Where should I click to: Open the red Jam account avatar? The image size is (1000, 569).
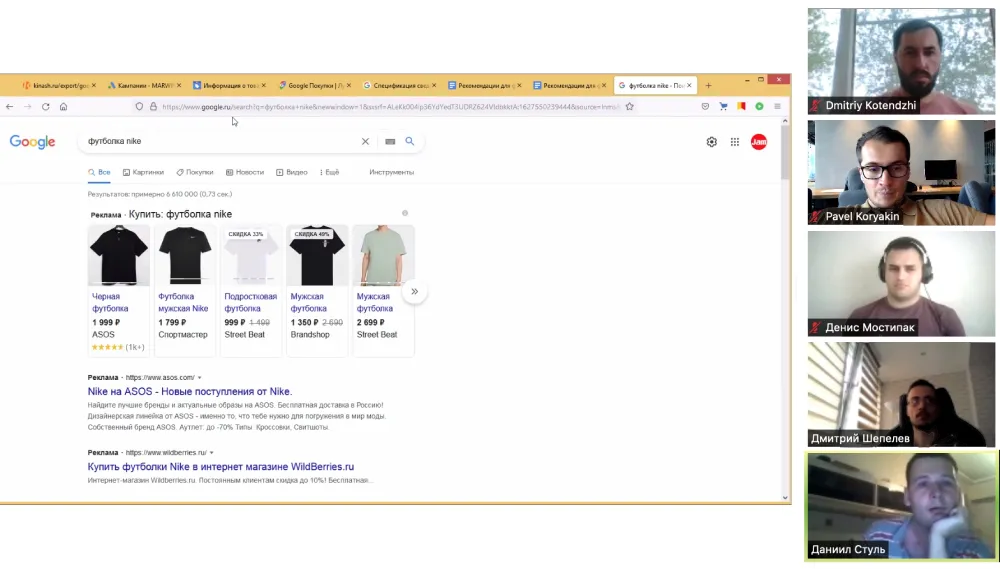pos(759,142)
